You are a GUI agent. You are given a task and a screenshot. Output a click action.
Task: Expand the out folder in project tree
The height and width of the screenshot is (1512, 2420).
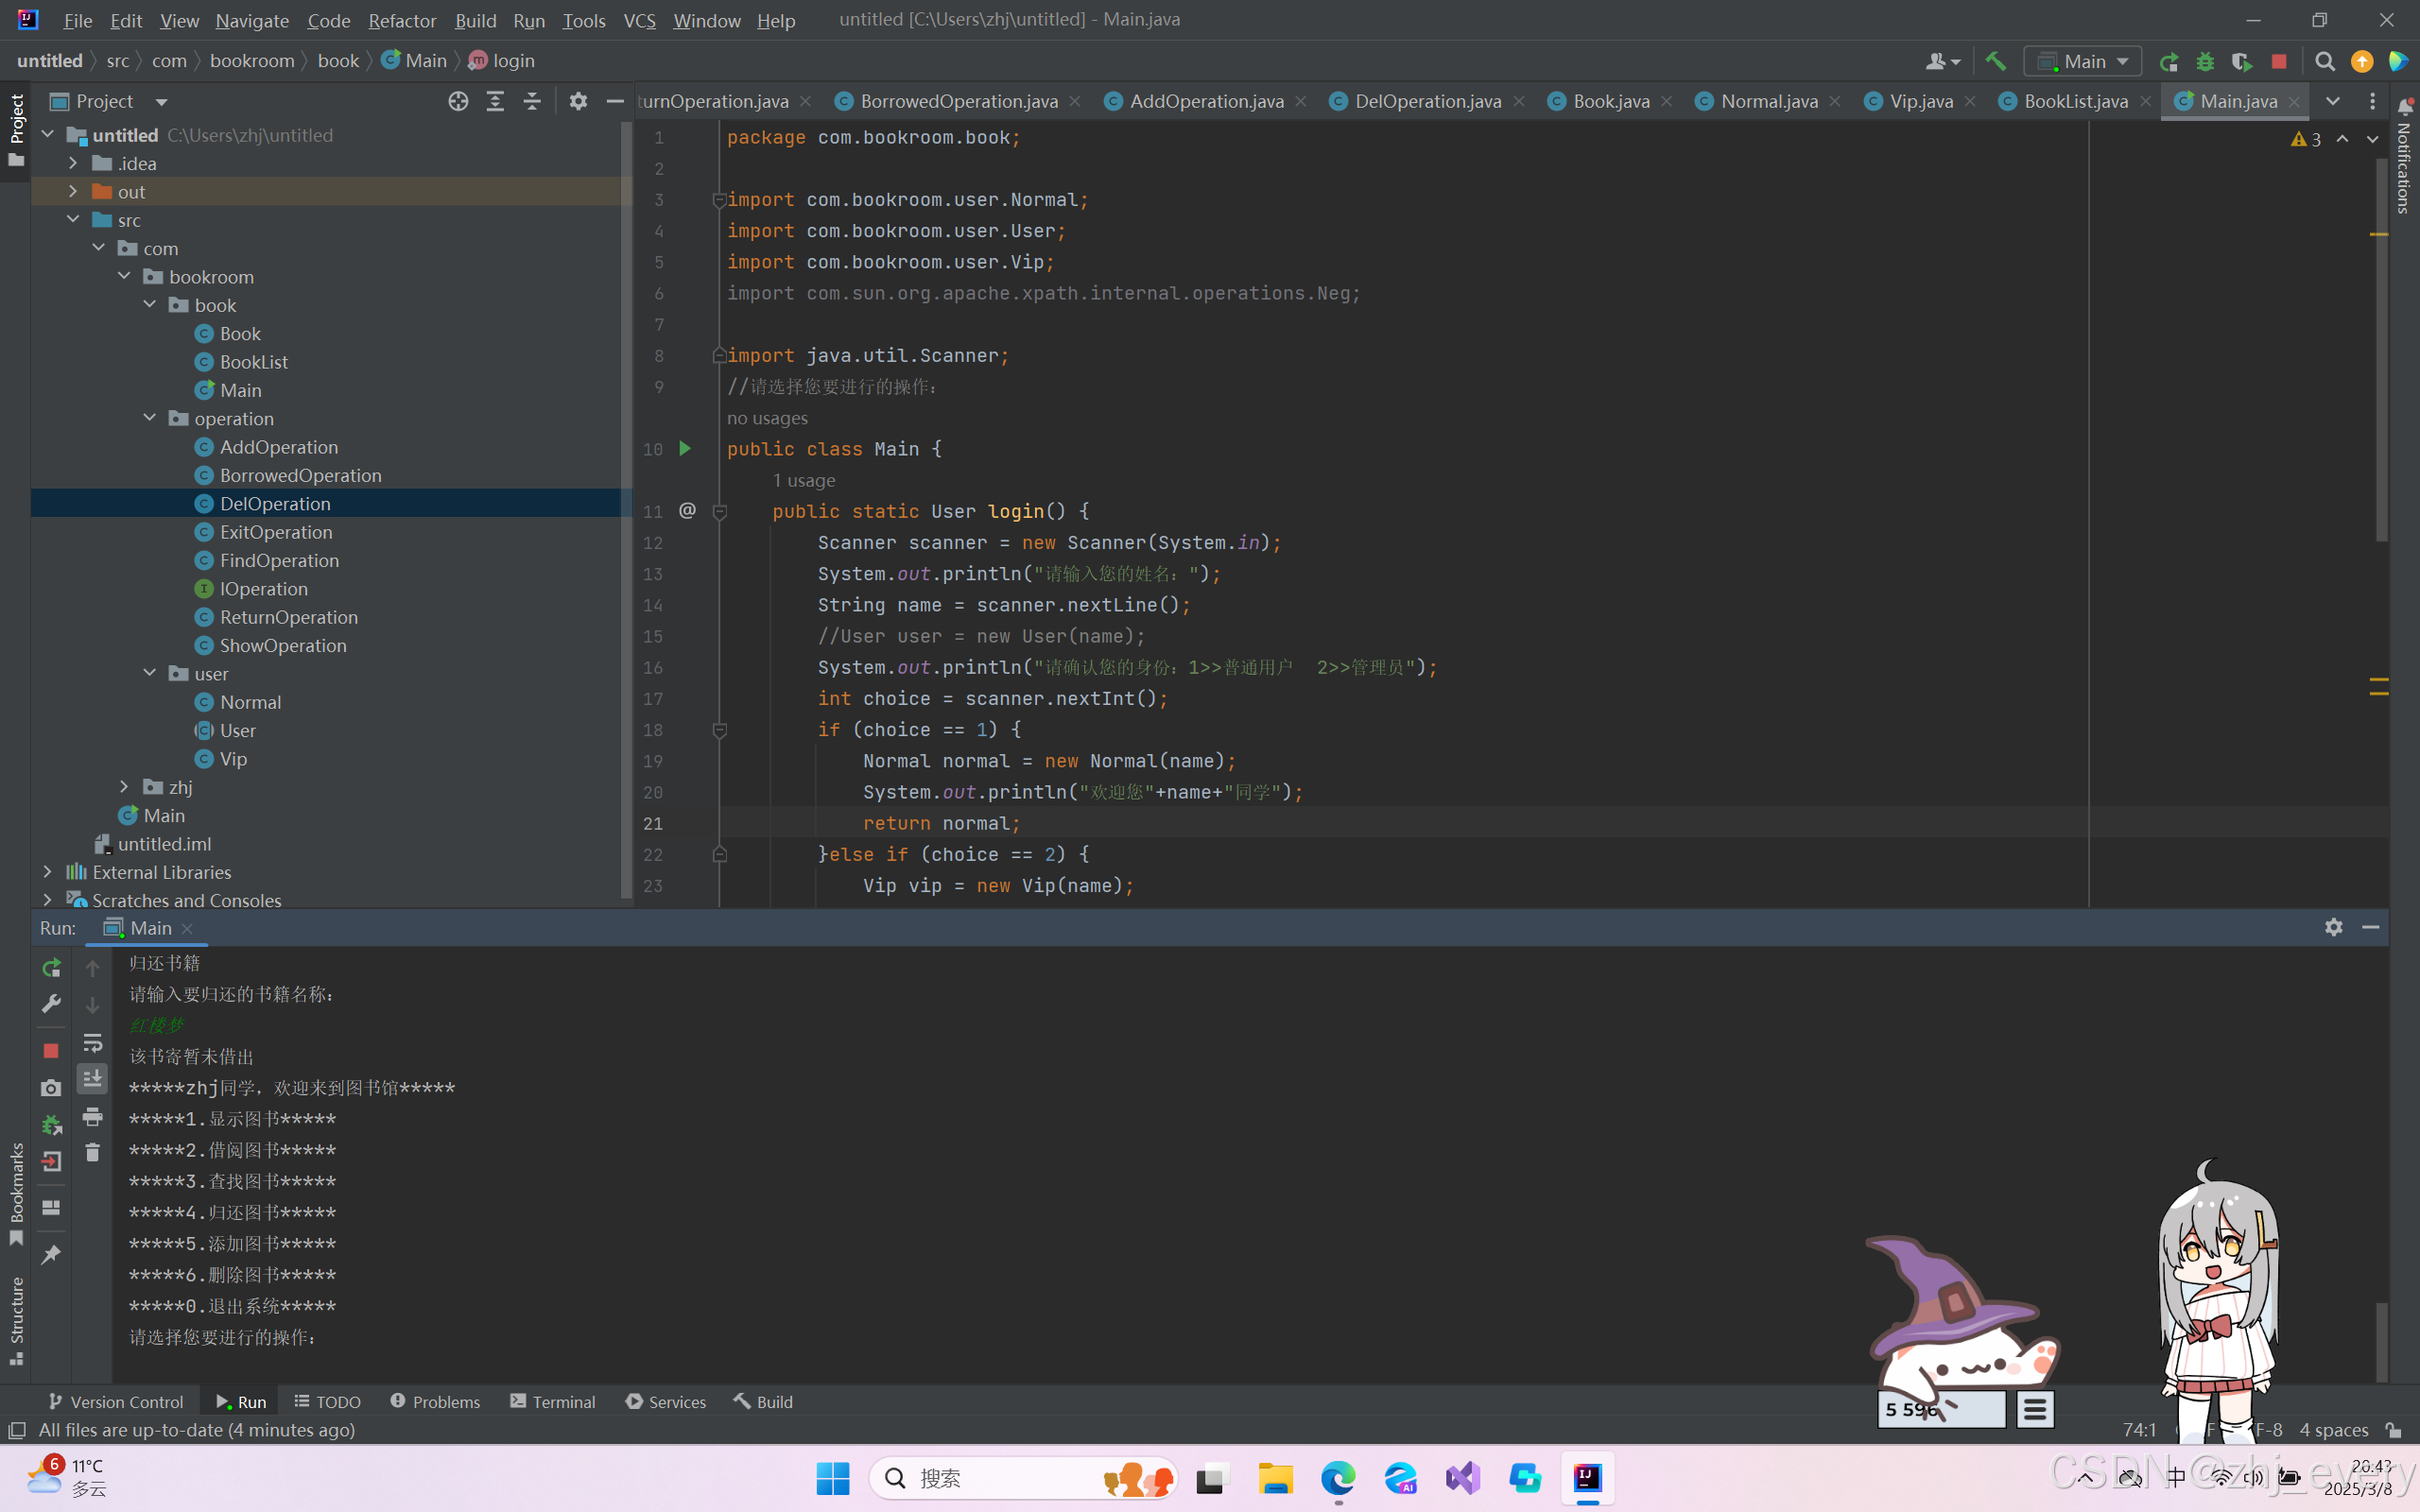(x=73, y=191)
